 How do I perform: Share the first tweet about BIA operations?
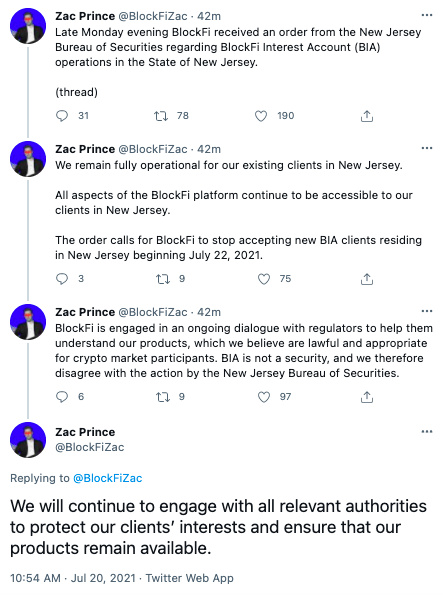(367, 116)
